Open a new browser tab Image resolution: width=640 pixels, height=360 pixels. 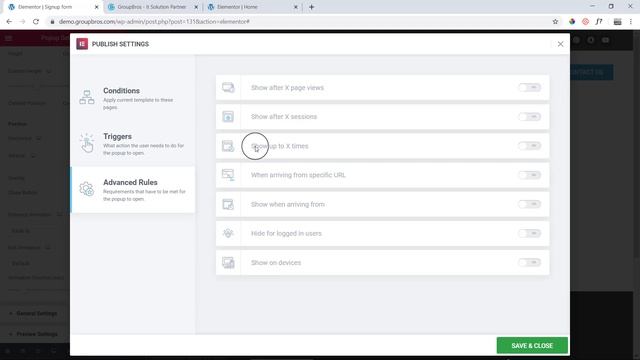coord(311,7)
